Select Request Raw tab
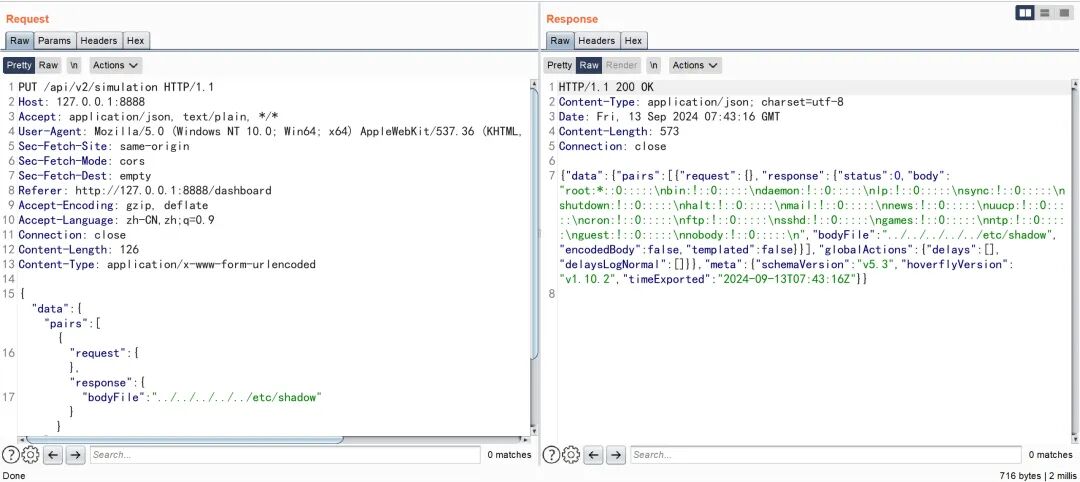Screen dimensions: 1080x482 (x=20, y=41)
